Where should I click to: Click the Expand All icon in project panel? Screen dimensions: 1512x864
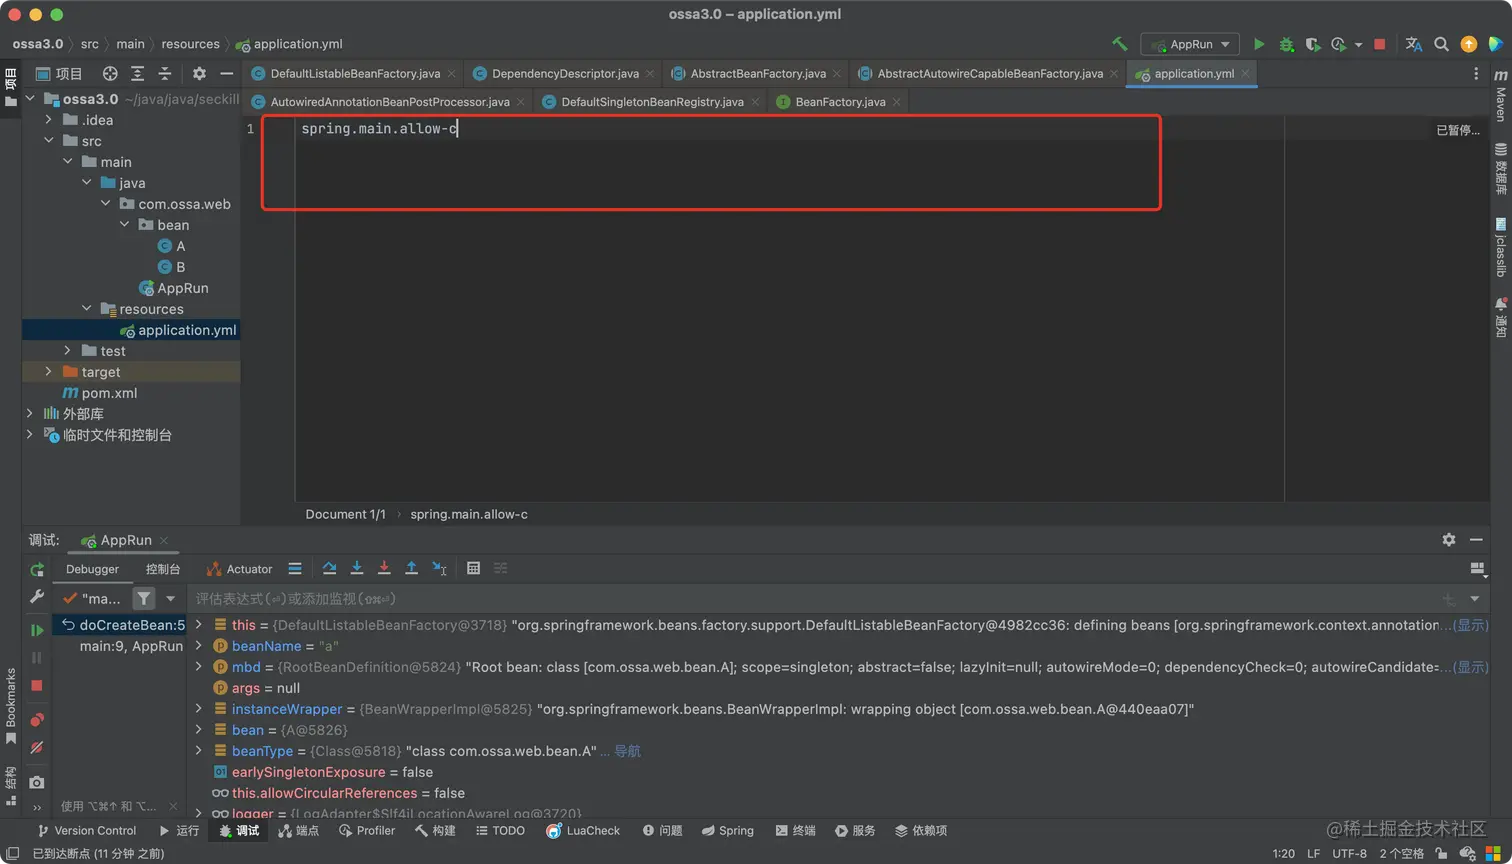(138, 73)
